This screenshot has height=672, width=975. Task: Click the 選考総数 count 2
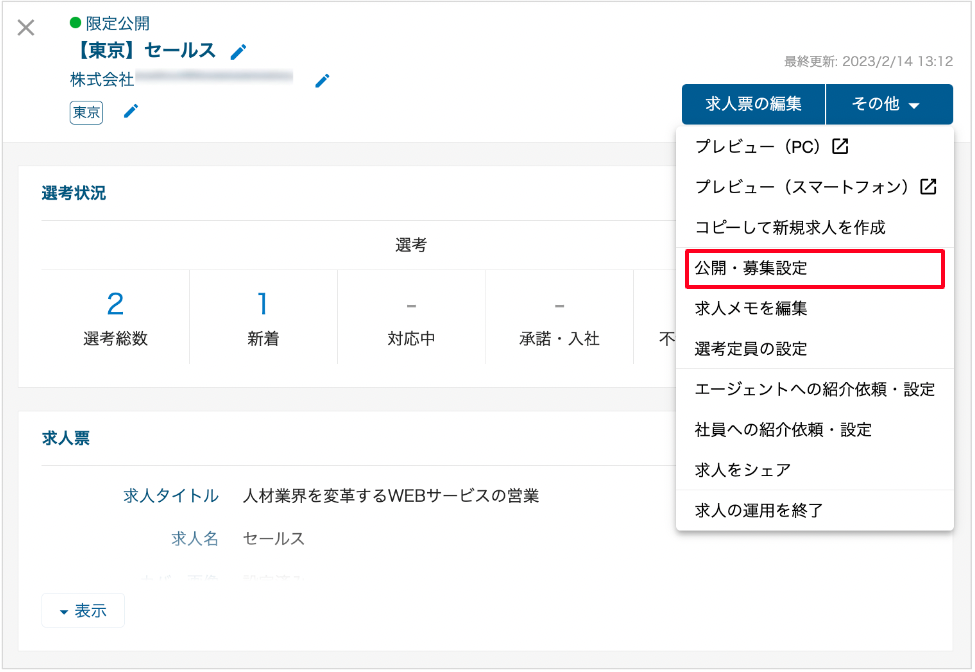[x=115, y=304]
